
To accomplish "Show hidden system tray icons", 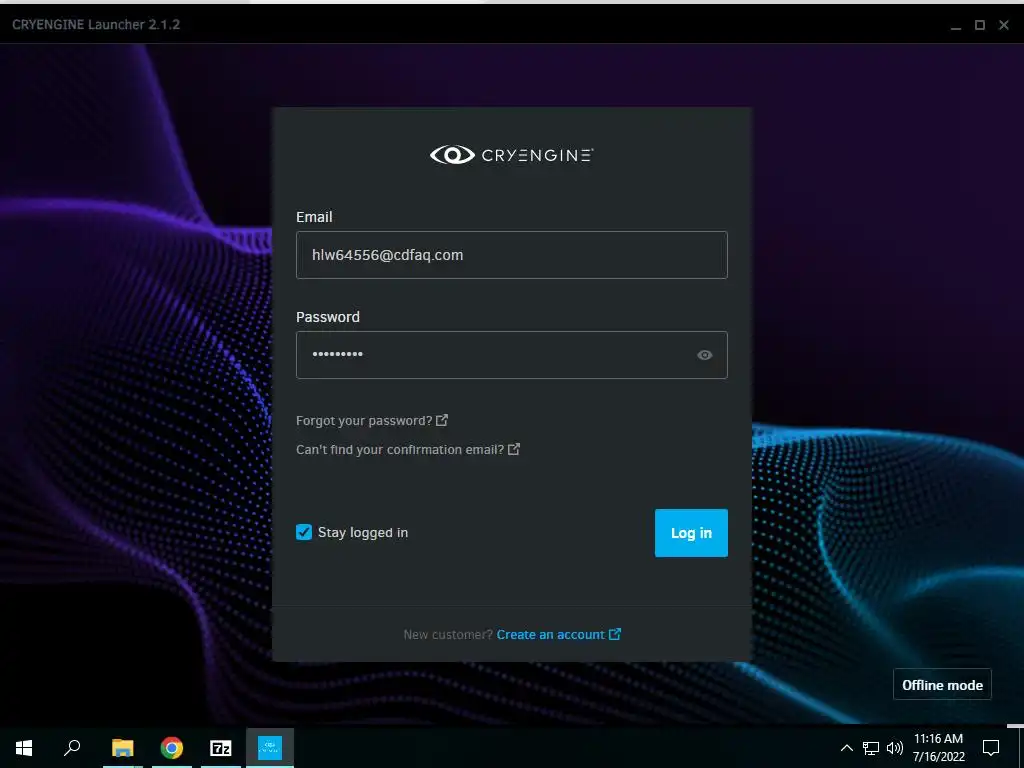I will pos(846,748).
